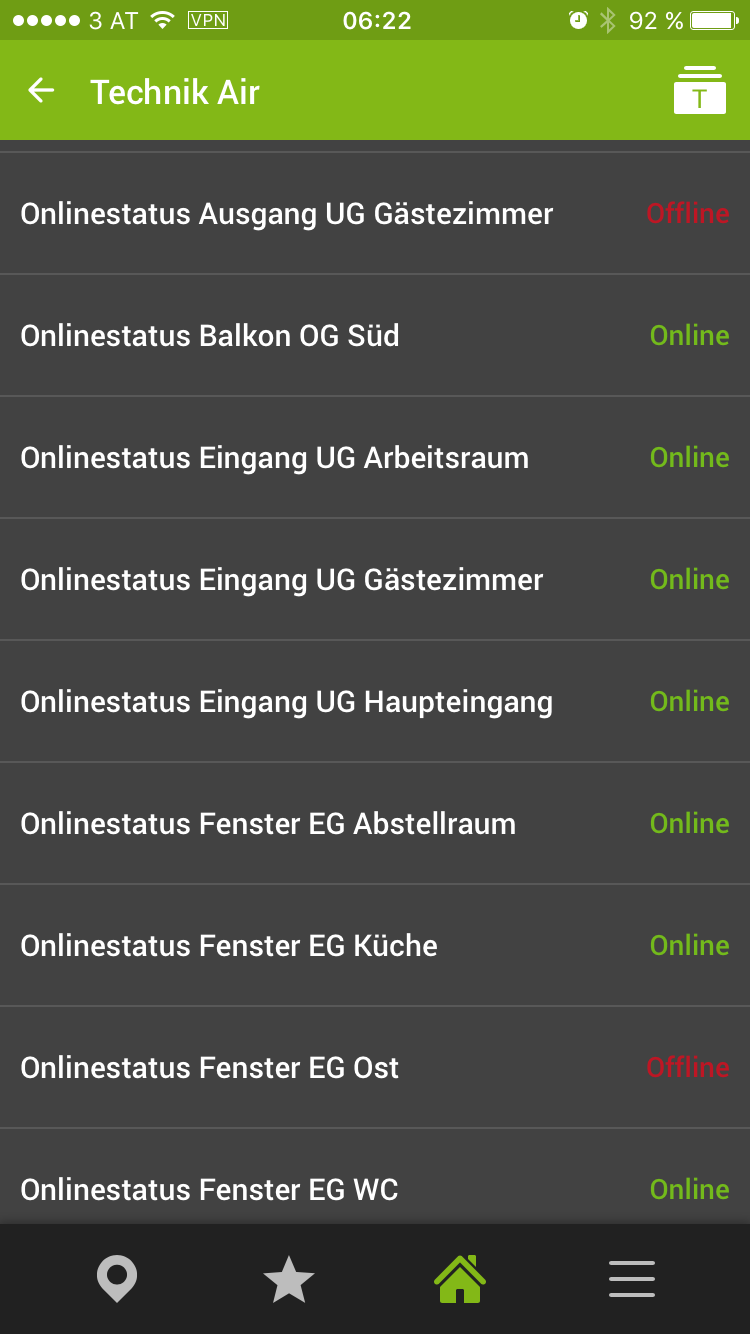Click Offline status of Fenster EG Ost
Image resolution: width=750 pixels, height=1334 pixels.
(688, 1068)
